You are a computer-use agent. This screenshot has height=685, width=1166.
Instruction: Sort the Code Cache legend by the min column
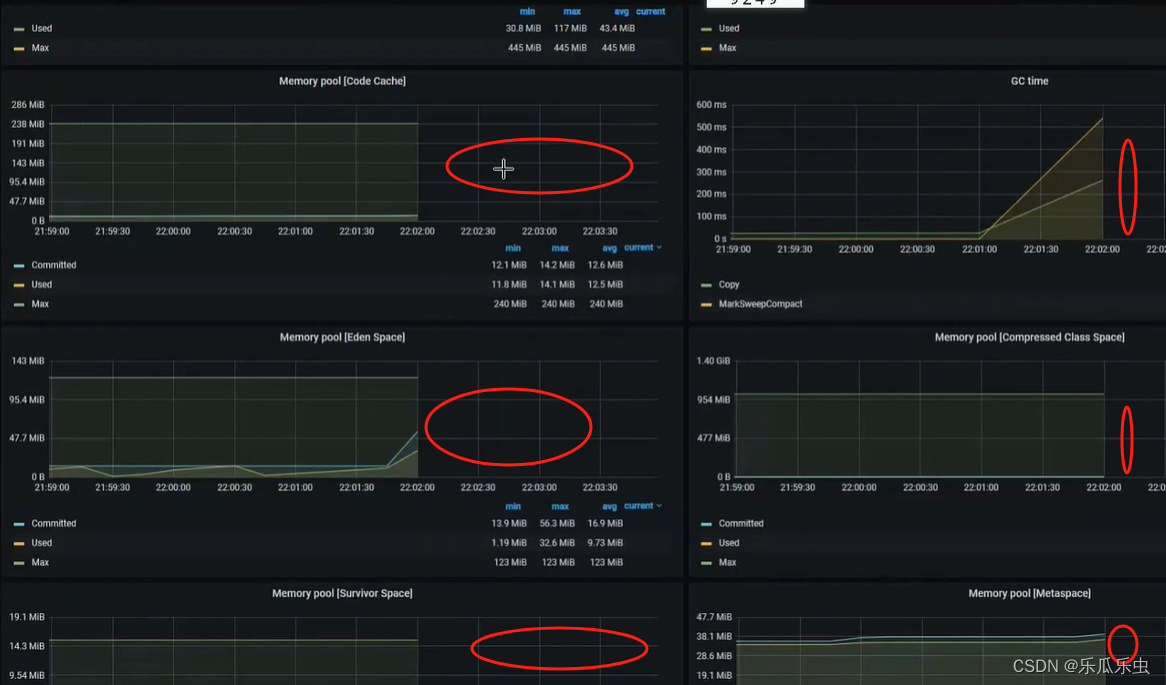pyautogui.click(x=513, y=248)
